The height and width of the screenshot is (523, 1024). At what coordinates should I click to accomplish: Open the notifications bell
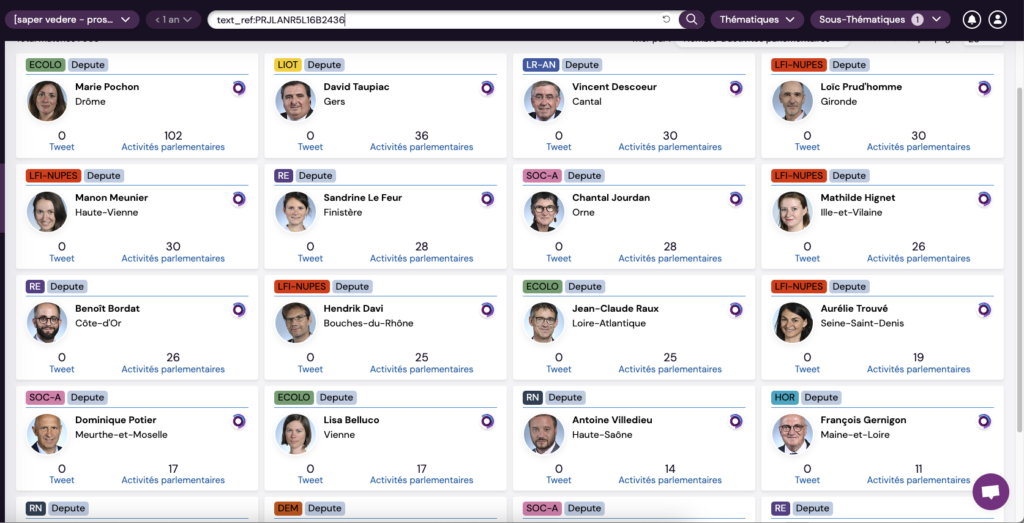971,19
